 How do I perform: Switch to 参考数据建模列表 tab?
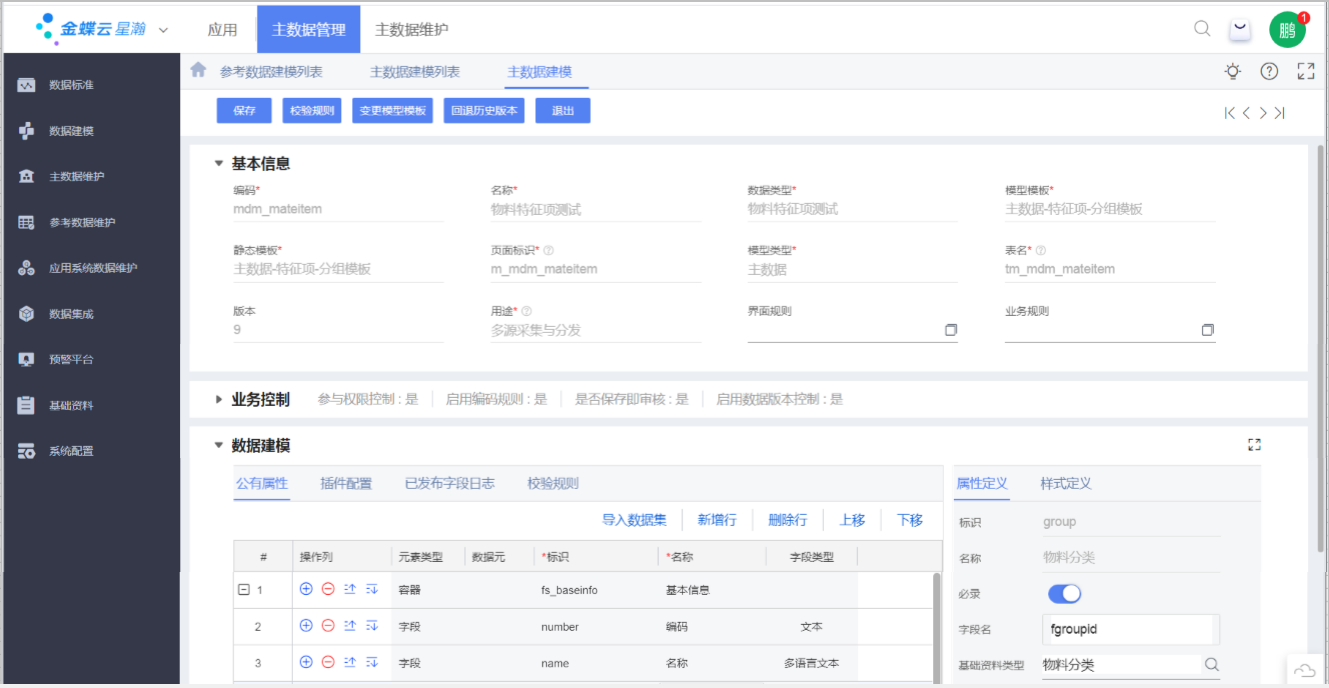coord(271,72)
